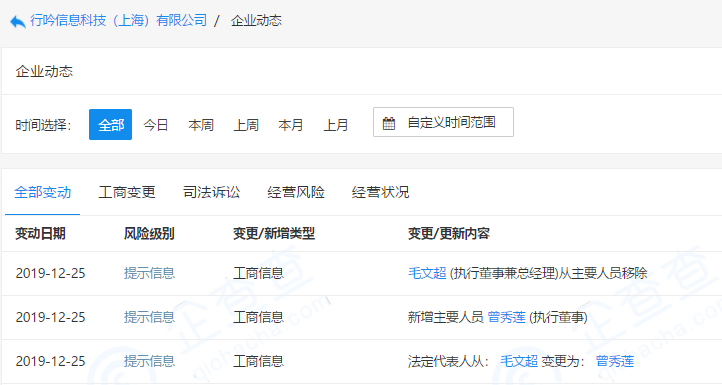Filter by 上月

pos(336,125)
